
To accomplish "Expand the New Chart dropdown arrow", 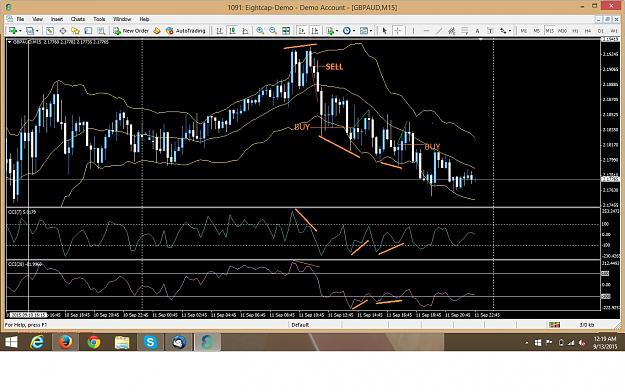I will coord(20,31).
